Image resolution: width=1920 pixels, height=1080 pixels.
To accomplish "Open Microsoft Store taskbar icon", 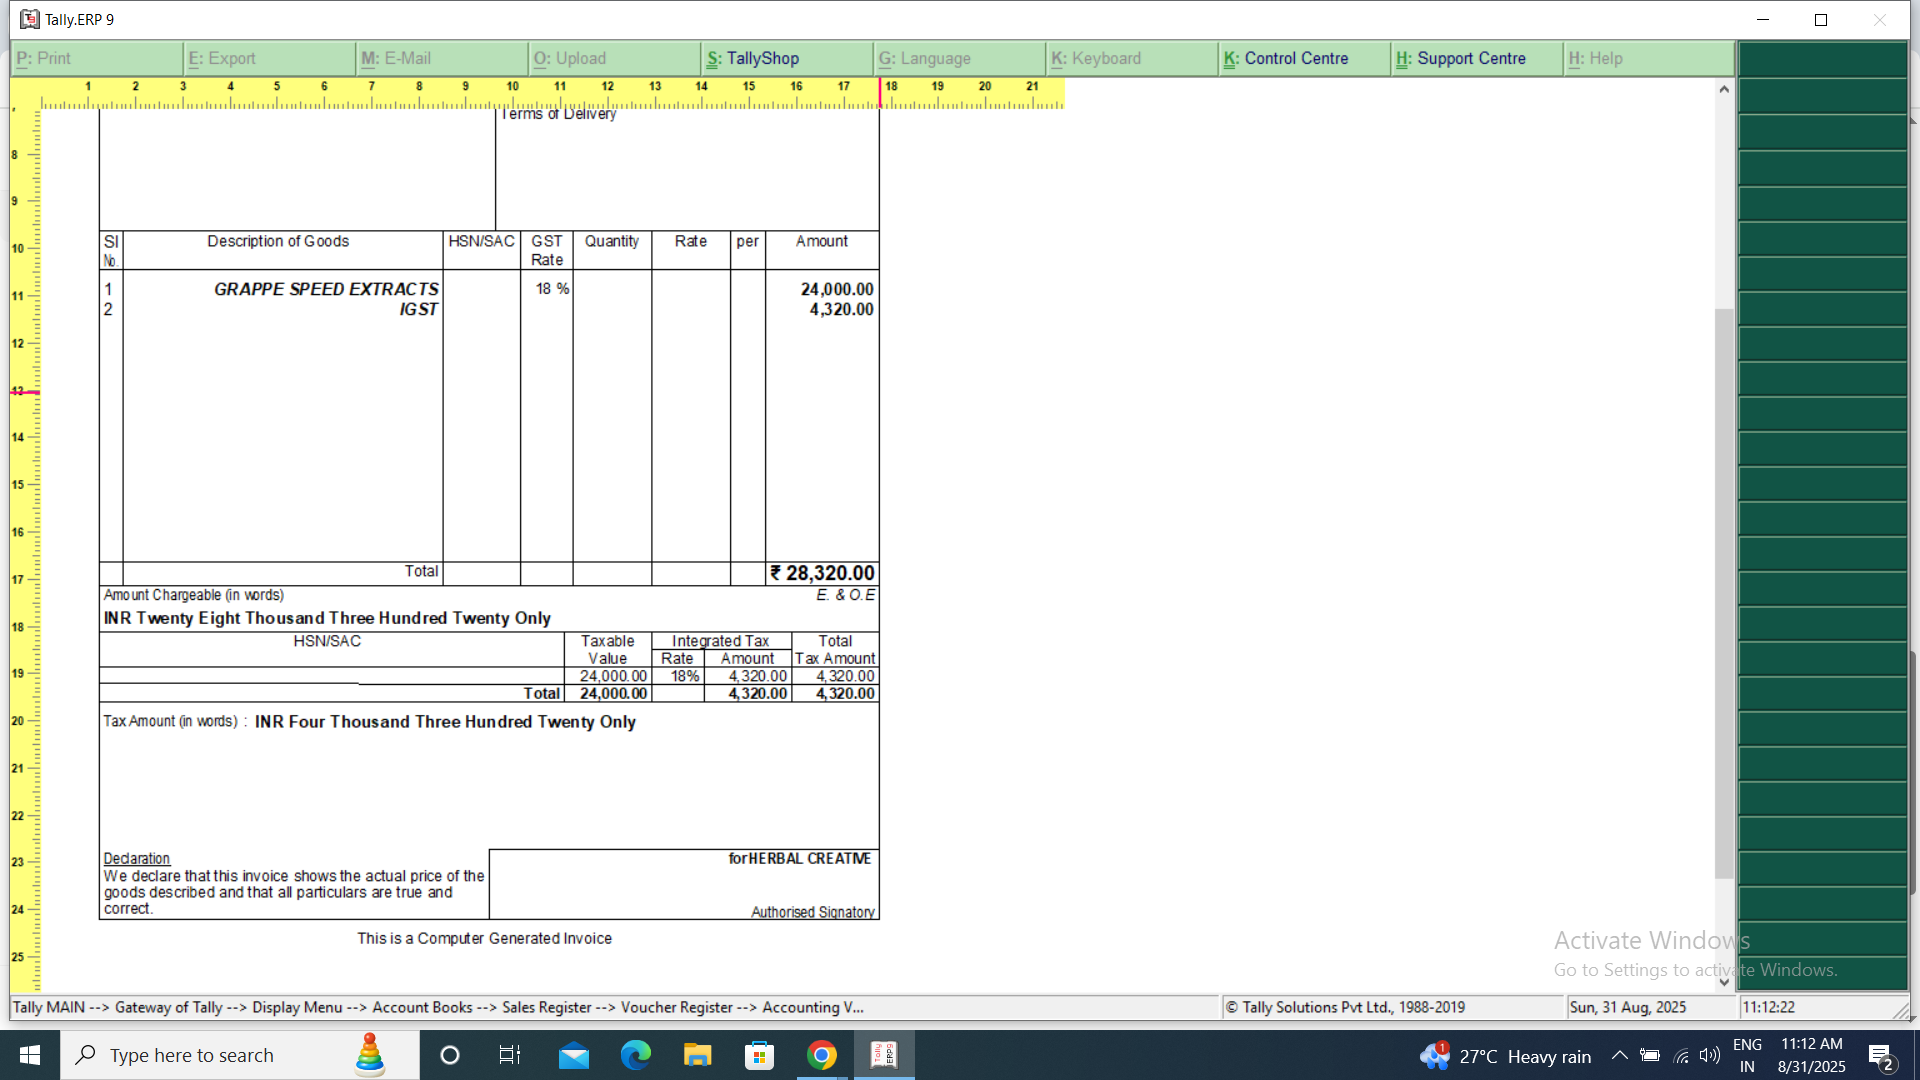I will [760, 1055].
